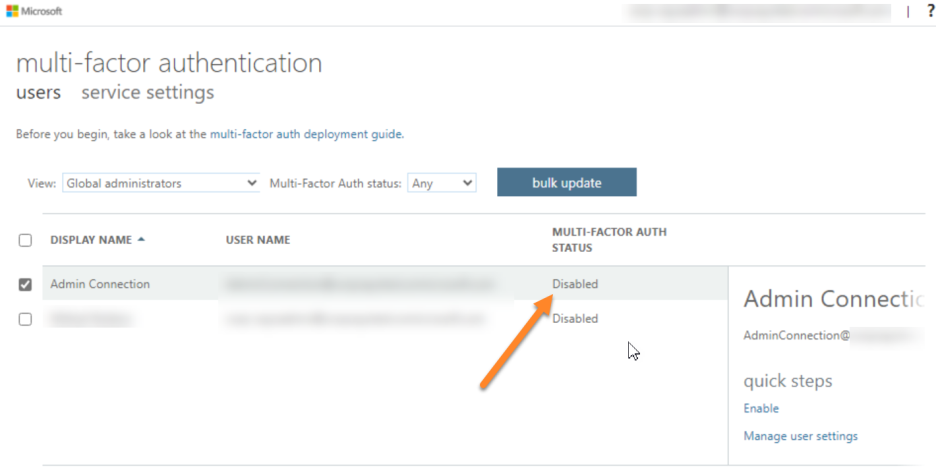Switch to the users tab
The height and width of the screenshot is (471, 936).
tap(38, 93)
